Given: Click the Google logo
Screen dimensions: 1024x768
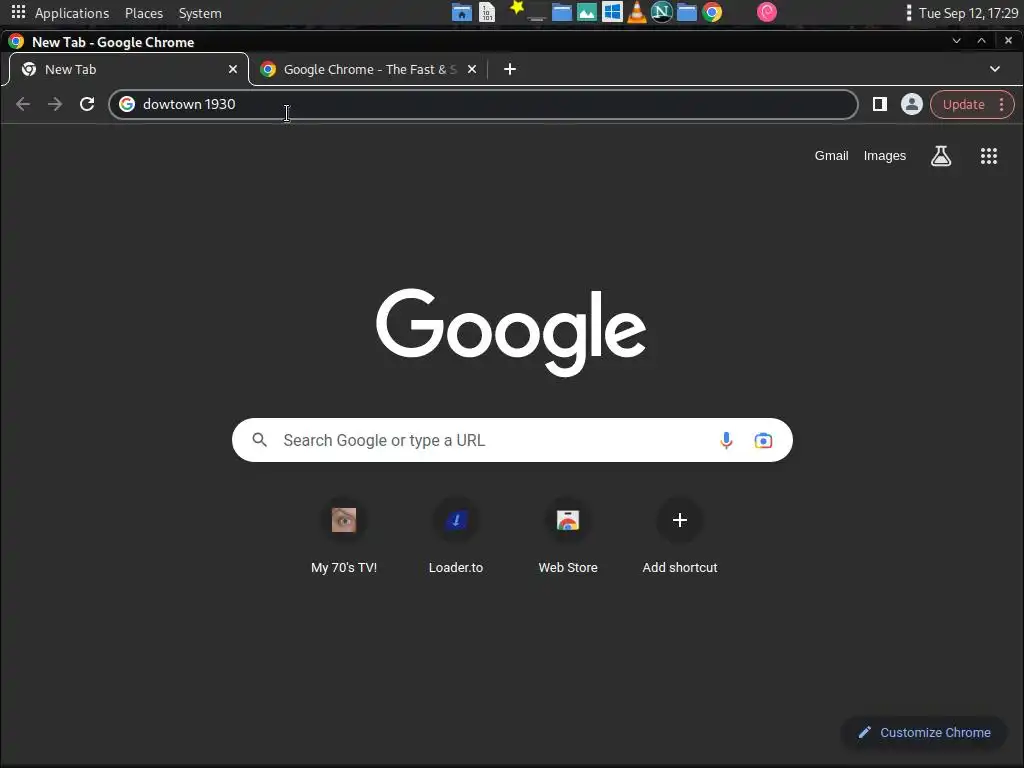Looking at the screenshot, I should [x=511, y=332].
